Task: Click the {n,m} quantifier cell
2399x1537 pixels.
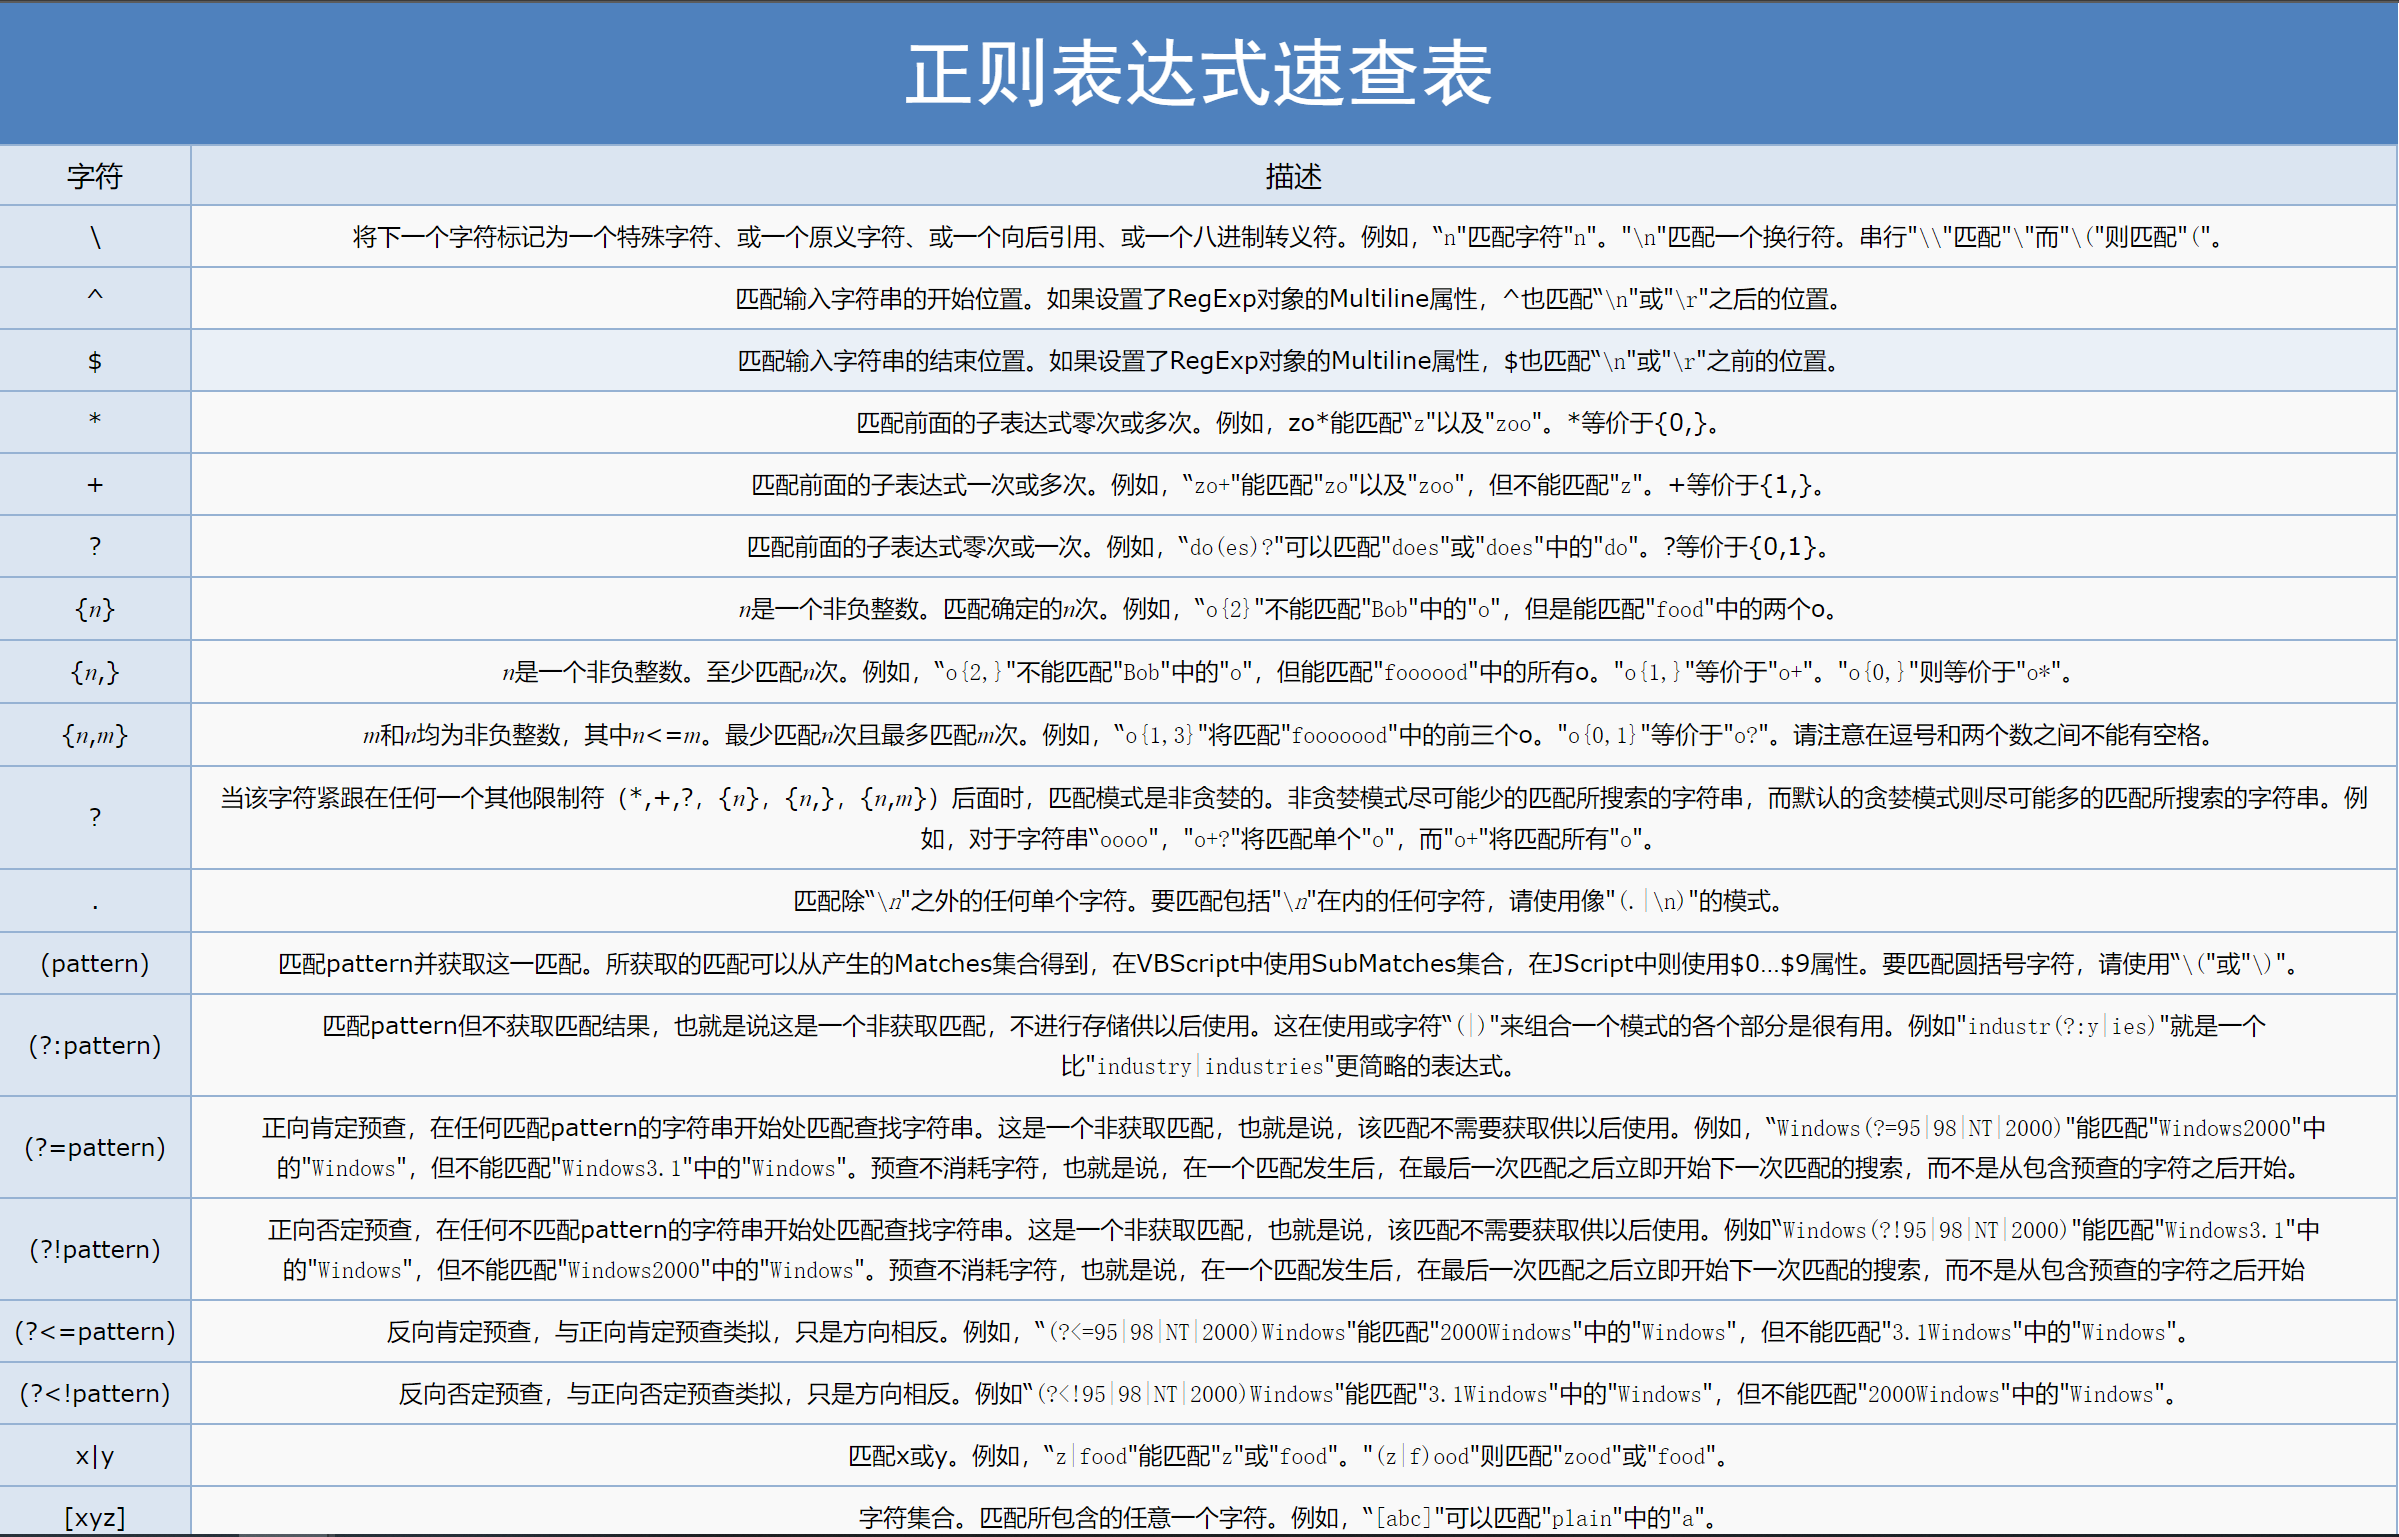Action: click(x=95, y=735)
